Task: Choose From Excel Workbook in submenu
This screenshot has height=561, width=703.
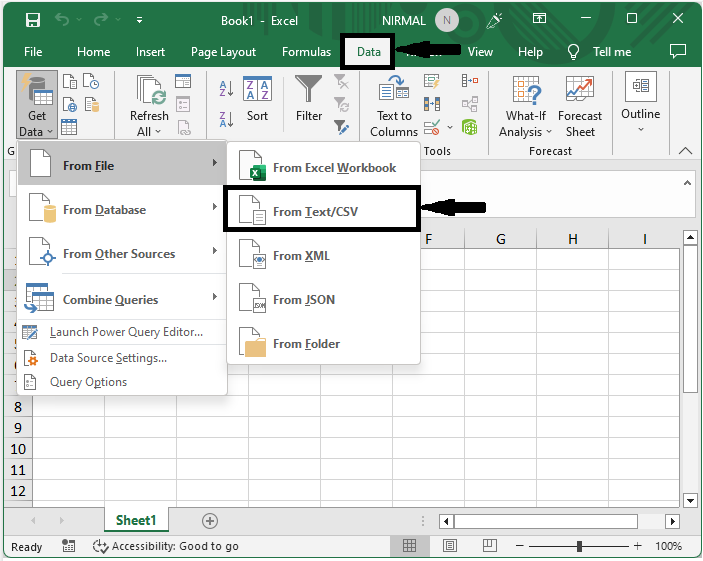Action: [323, 167]
